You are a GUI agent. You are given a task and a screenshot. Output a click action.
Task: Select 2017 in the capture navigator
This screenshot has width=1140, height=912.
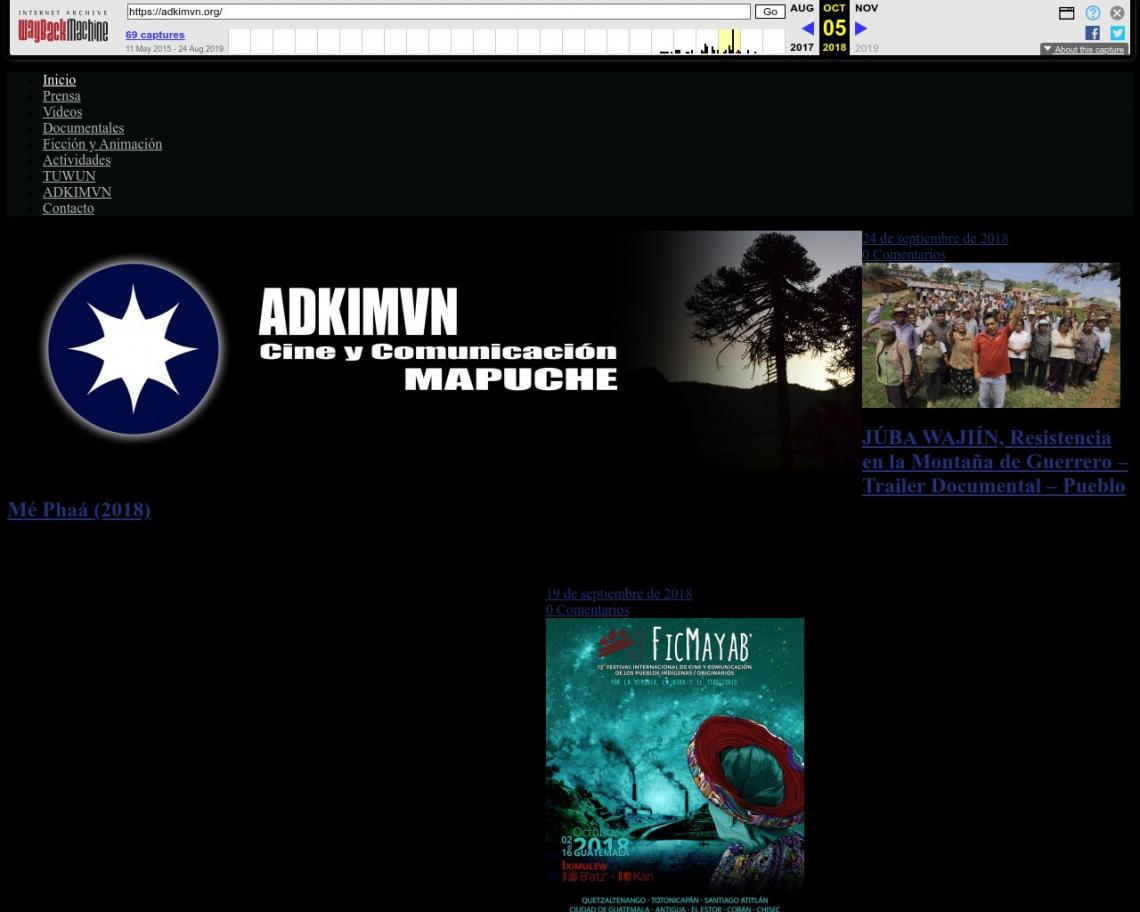pos(802,47)
